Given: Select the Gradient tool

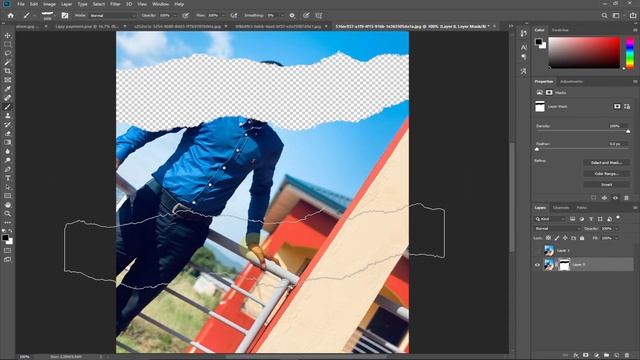Looking at the screenshot, I should pyautogui.click(x=7, y=142).
